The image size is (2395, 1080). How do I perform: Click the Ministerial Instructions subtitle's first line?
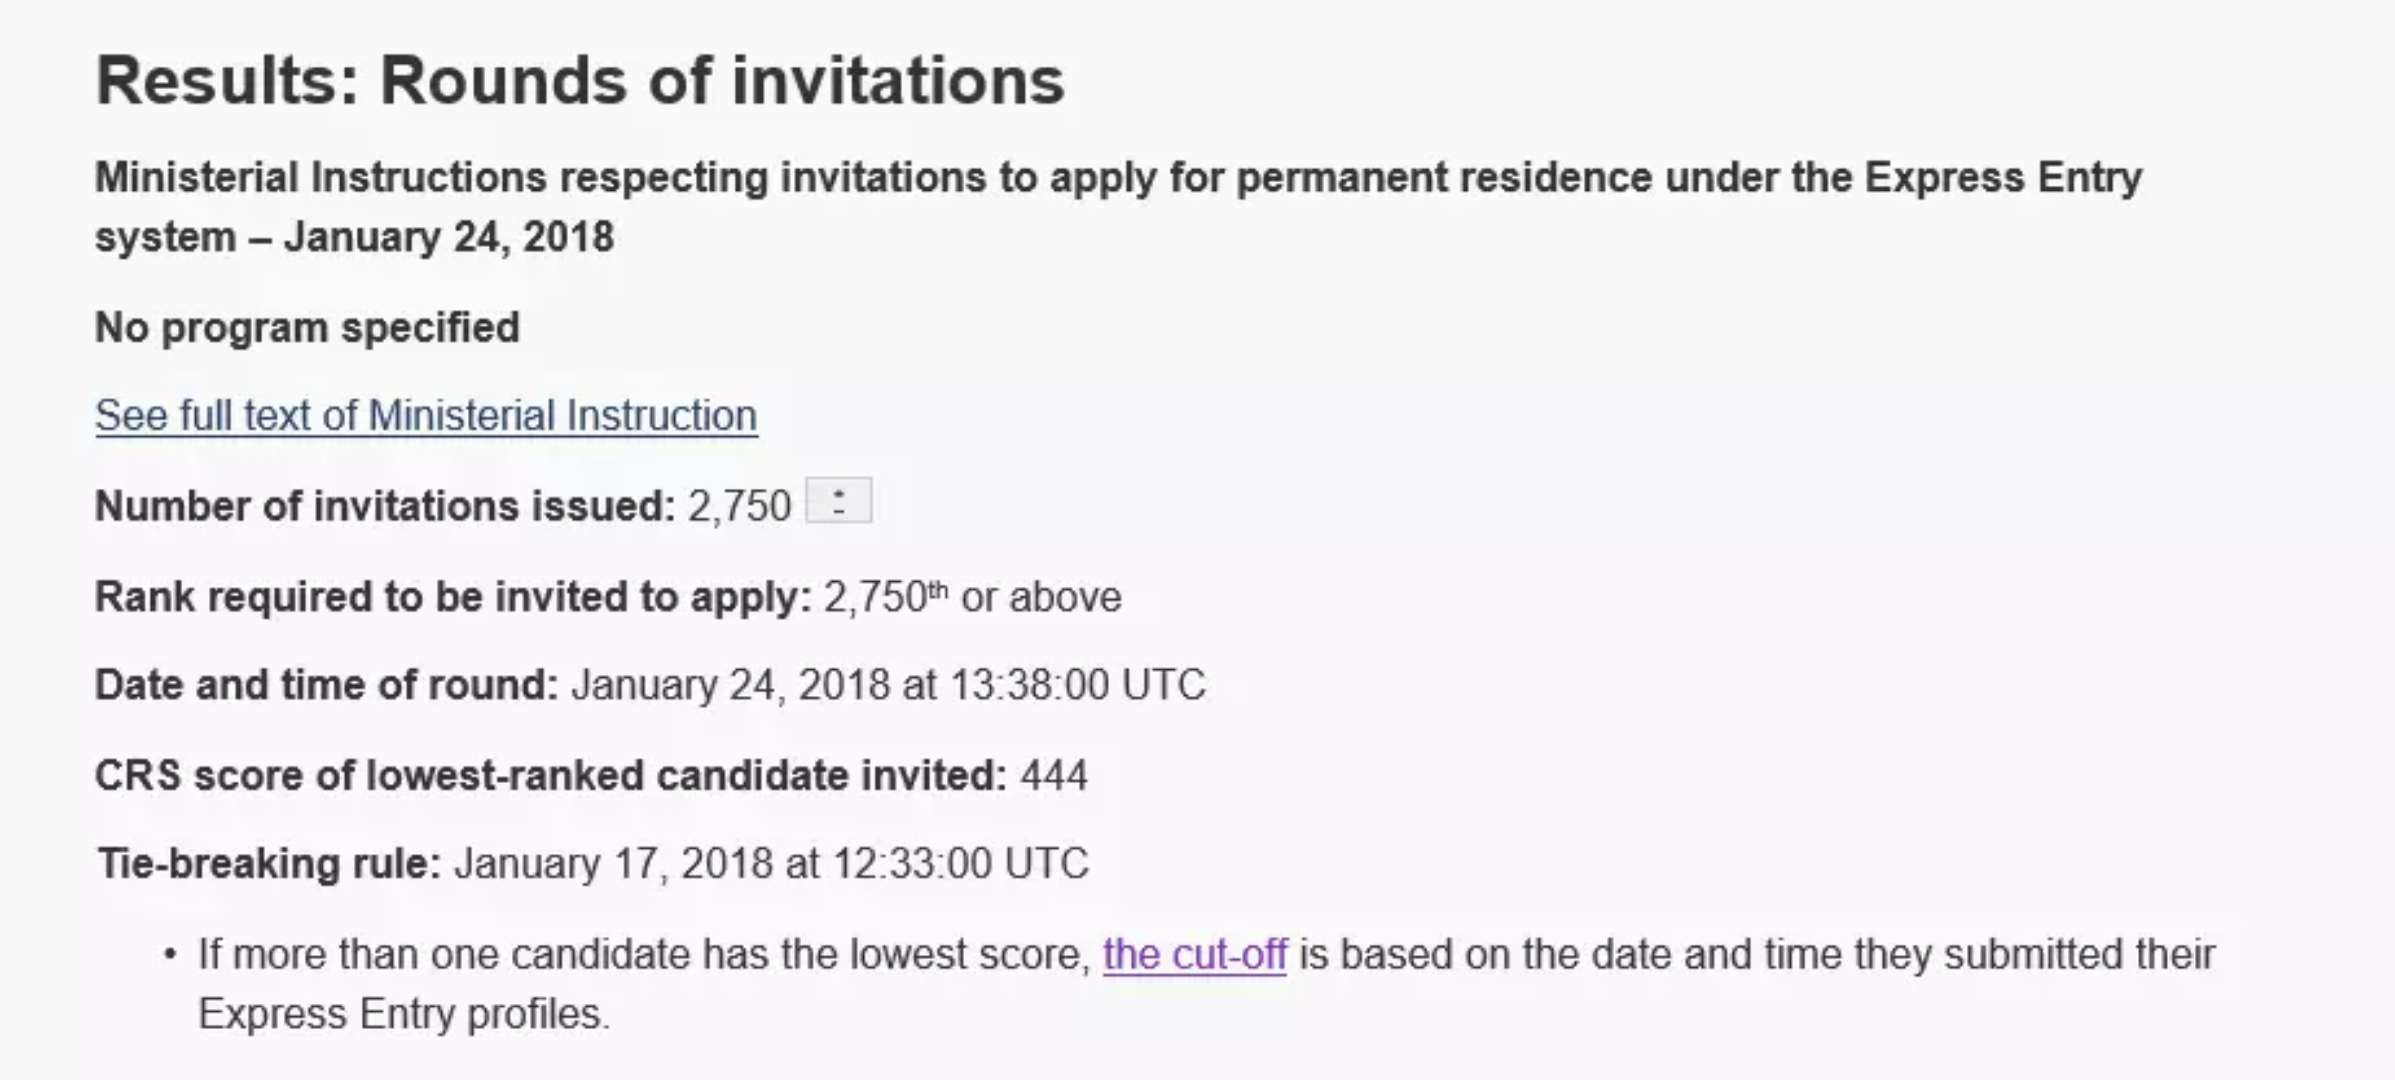[1118, 178]
